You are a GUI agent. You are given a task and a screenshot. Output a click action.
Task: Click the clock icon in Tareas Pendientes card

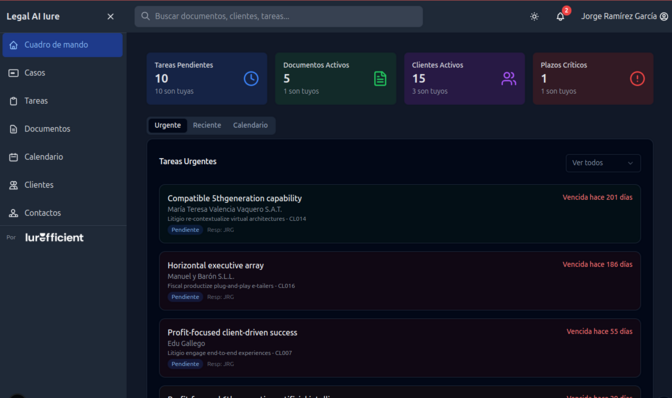pos(251,78)
